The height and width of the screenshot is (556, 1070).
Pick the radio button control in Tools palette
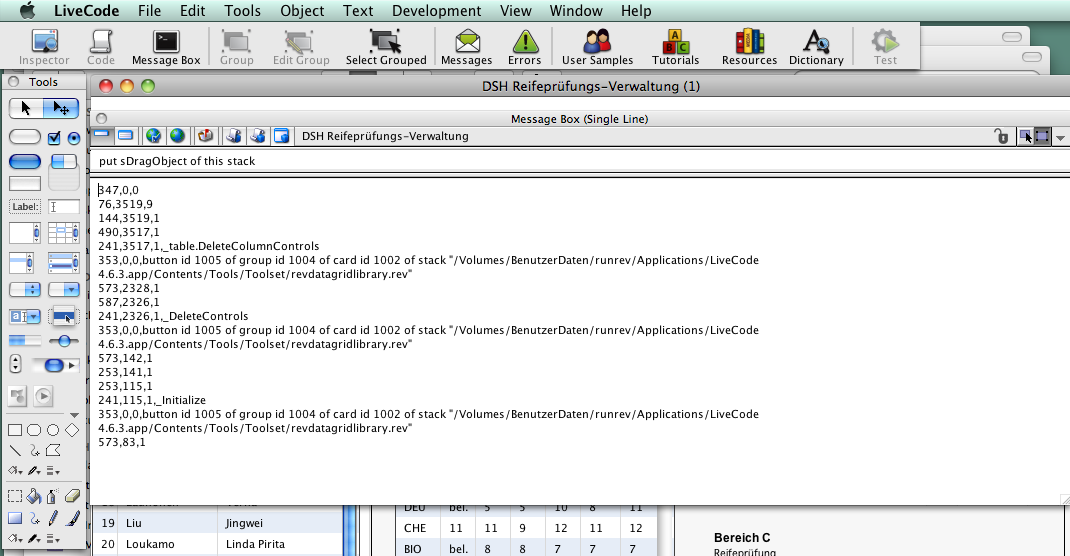click(73, 138)
